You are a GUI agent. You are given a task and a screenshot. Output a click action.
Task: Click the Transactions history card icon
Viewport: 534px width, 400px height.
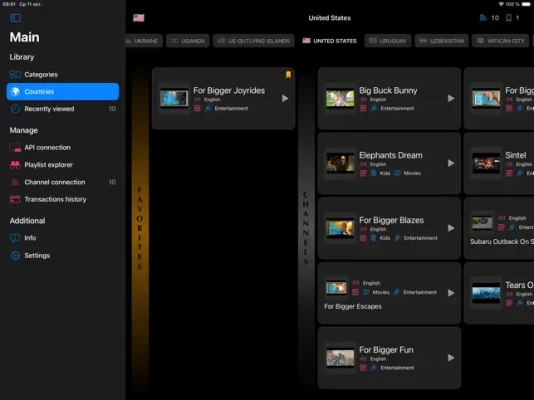15,199
